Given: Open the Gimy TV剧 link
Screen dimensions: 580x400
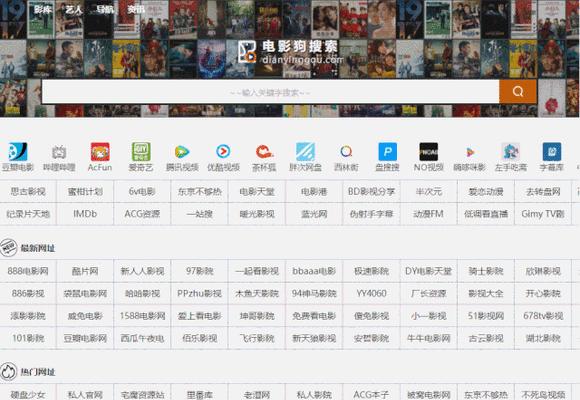Looking at the screenshot, I should pyautogui.click(x=543, y=214).
